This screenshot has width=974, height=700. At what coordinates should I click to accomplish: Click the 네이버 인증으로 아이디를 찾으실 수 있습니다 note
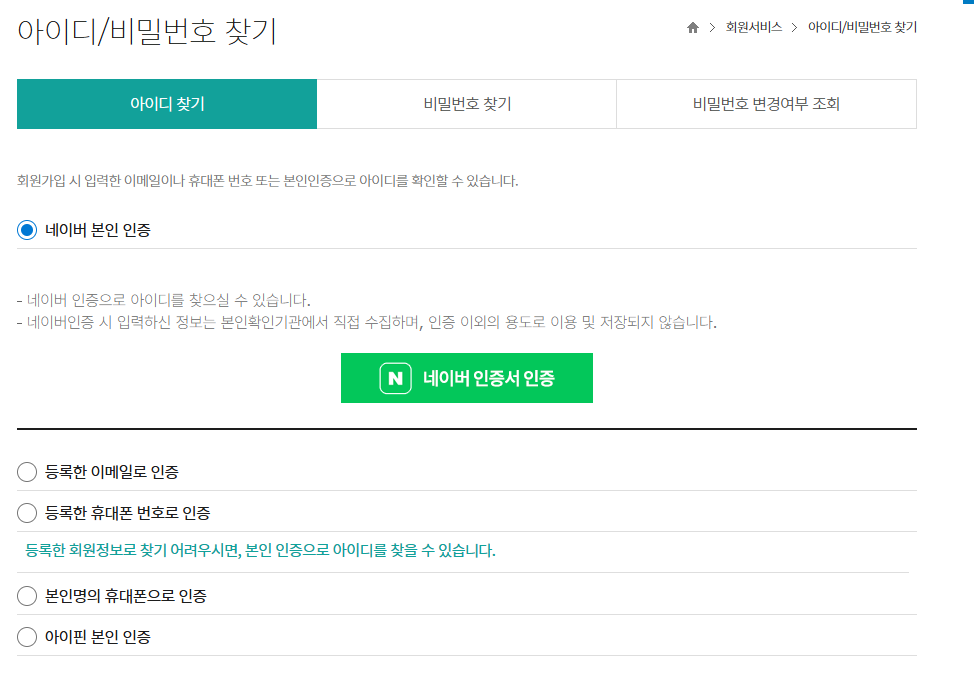coord(165,300)
